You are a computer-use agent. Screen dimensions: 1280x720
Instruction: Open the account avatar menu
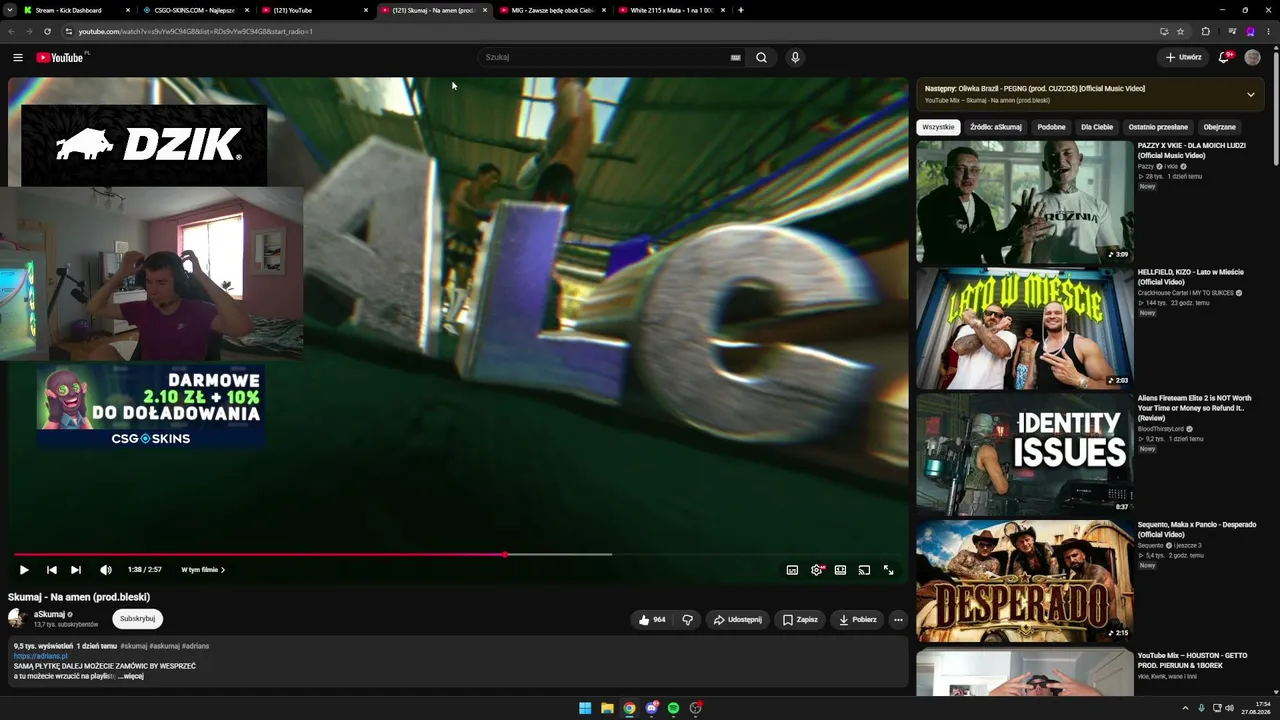click(x=1252, y=57)
